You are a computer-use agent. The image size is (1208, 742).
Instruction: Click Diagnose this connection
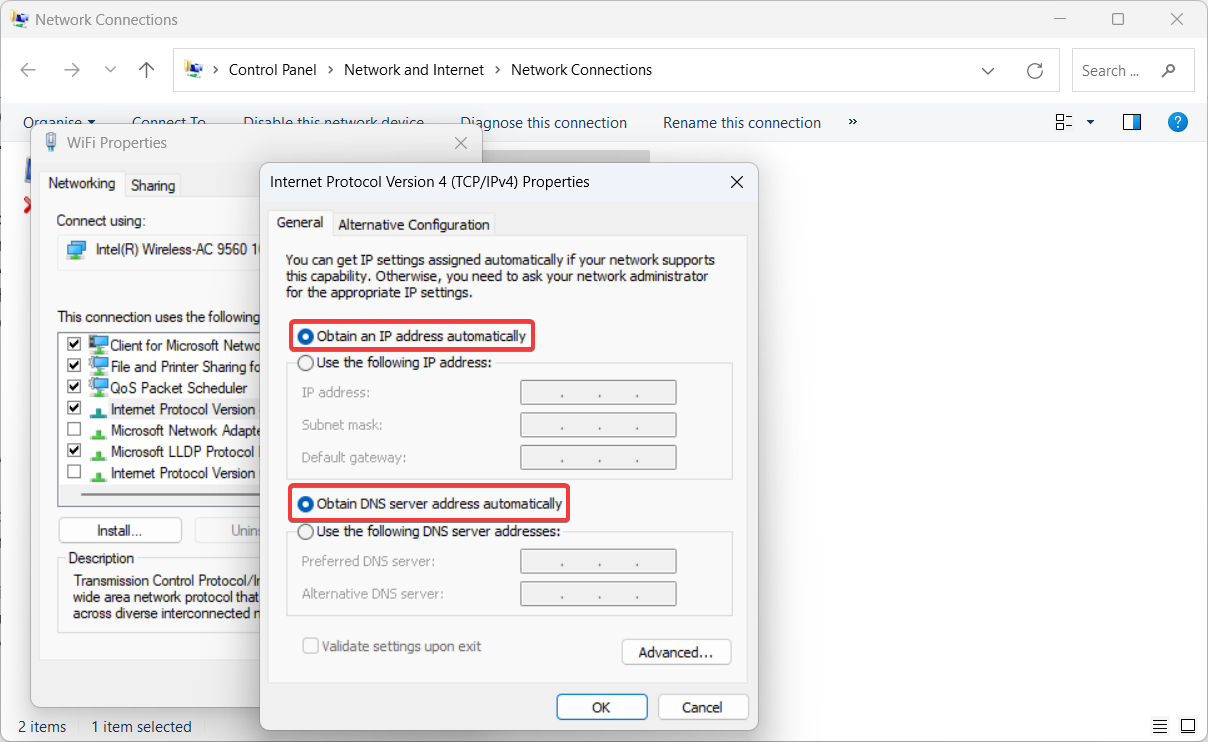[544, 123]
